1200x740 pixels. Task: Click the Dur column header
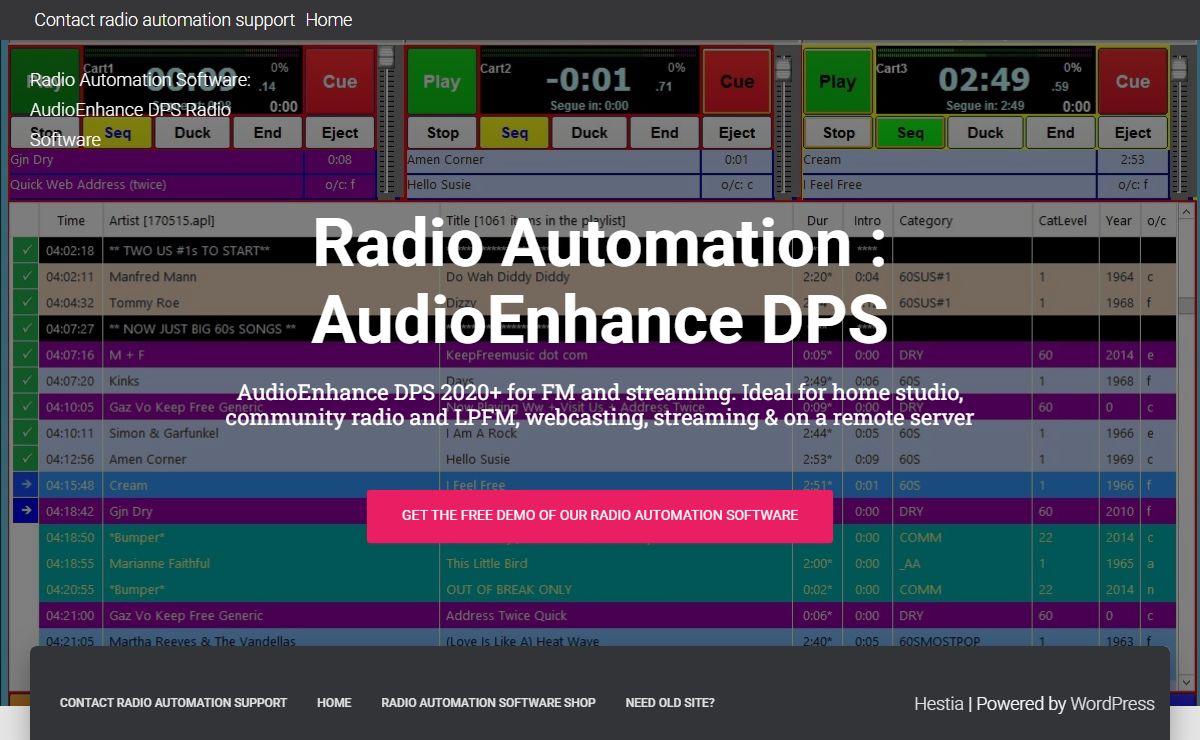819,221
